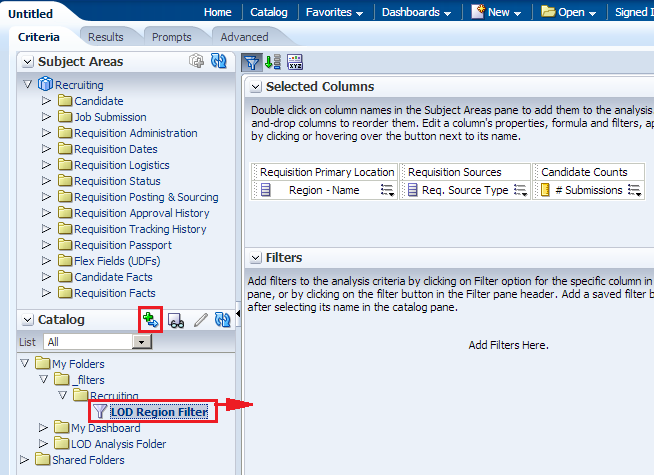The height and width of the screenshot is (475, 654).
Task: Expand the Requisition Status folder
Action: (x=46, y=181)
